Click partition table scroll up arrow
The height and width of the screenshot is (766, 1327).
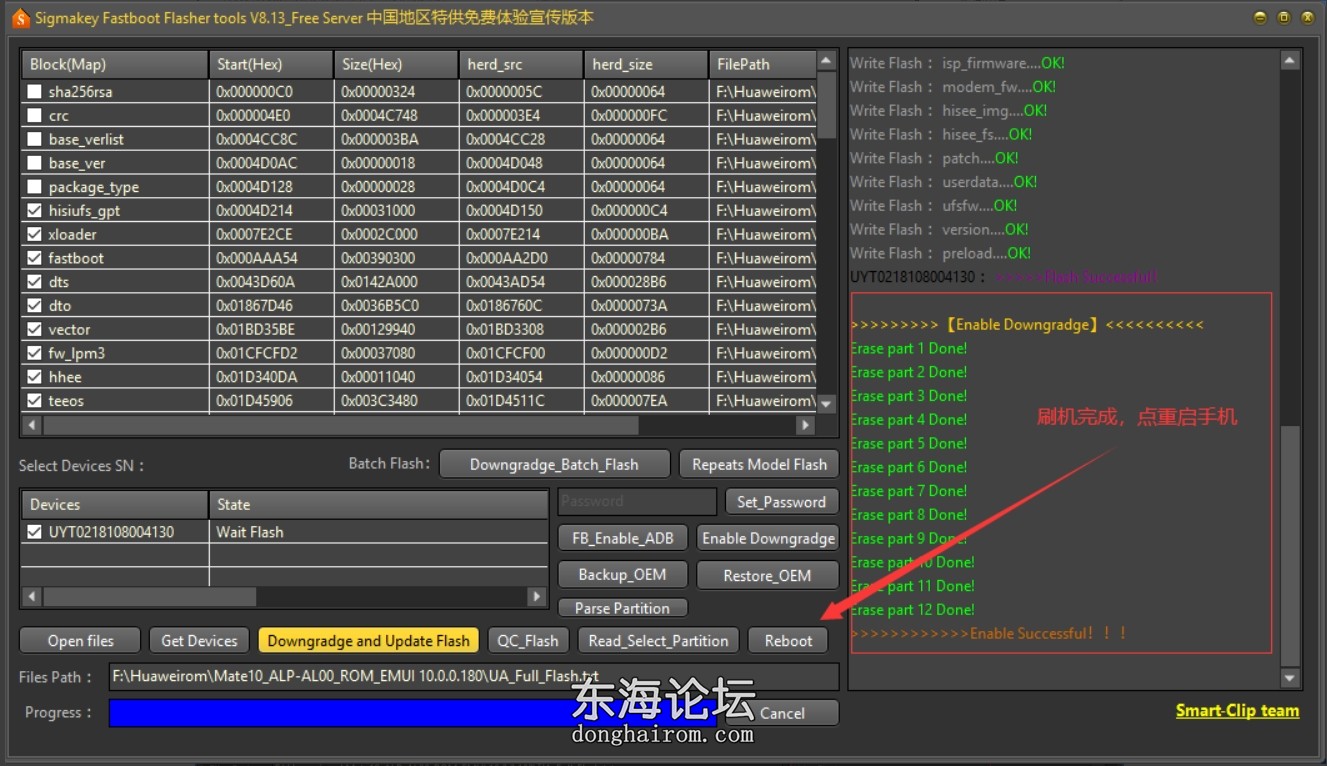[x=826, y=62]
